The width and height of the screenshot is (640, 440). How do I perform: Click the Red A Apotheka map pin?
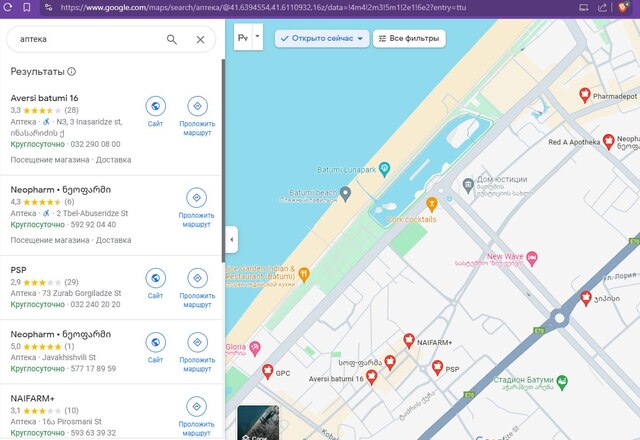tap(609, 141)
